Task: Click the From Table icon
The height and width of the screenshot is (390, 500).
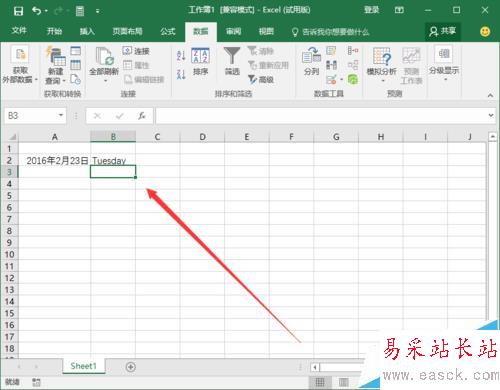Action: [x=76, y=65]
